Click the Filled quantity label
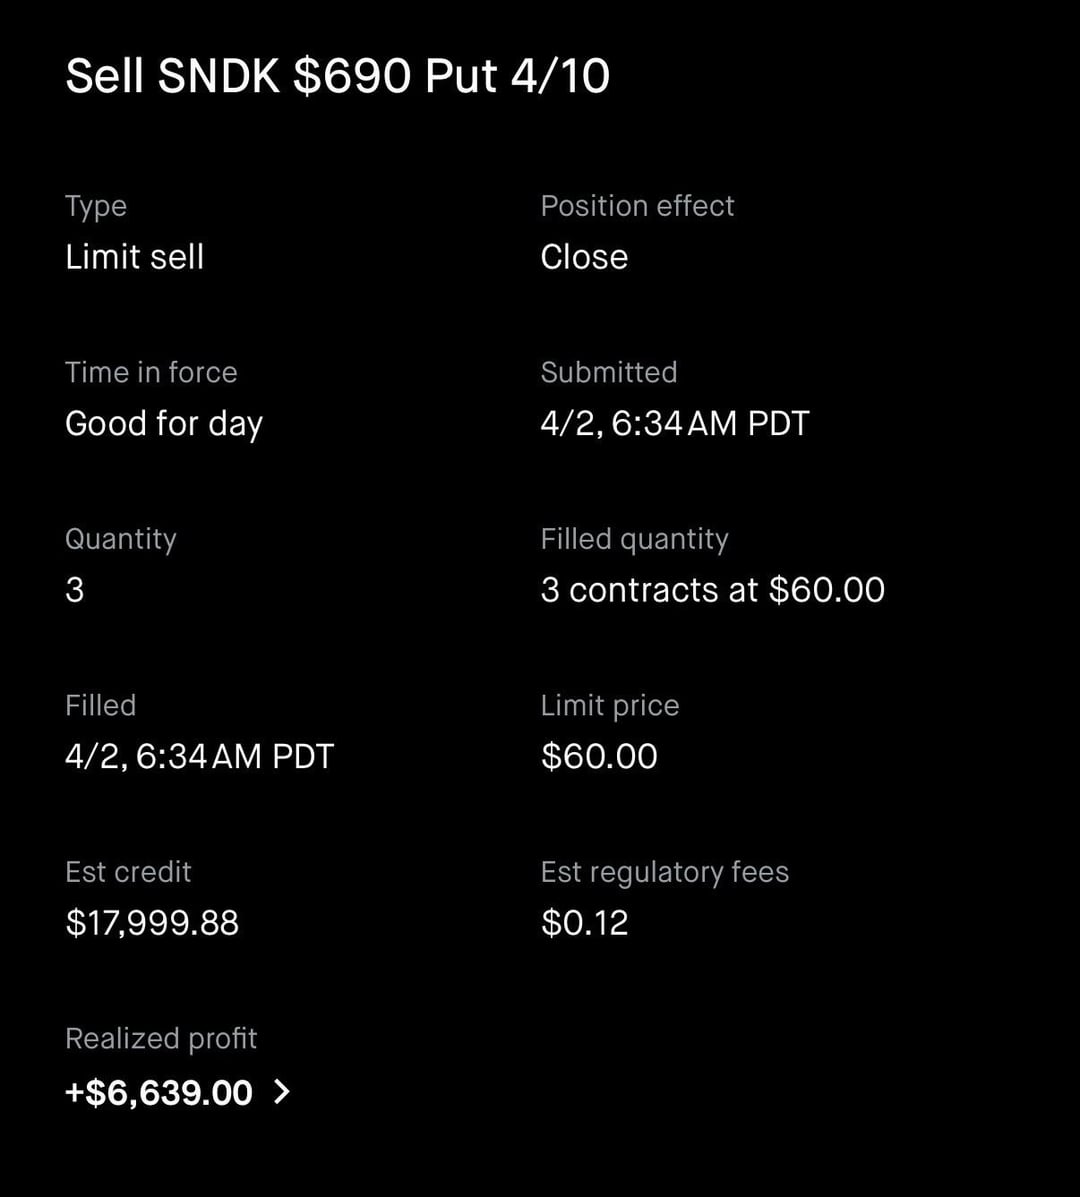This screenshot has height=1197, width=1080. (634, 539)
